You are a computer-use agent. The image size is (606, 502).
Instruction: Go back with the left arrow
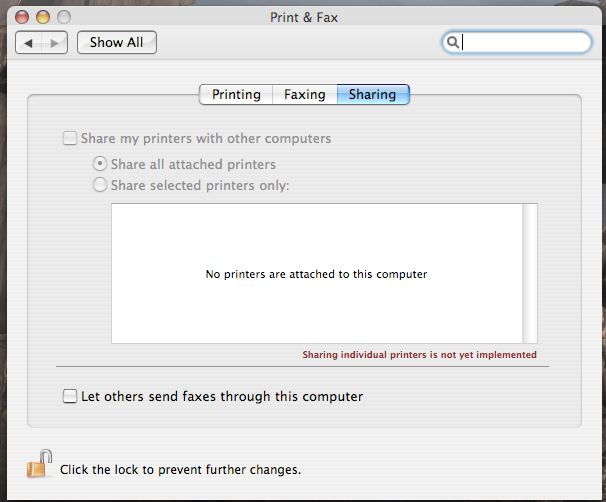(28, 43)
